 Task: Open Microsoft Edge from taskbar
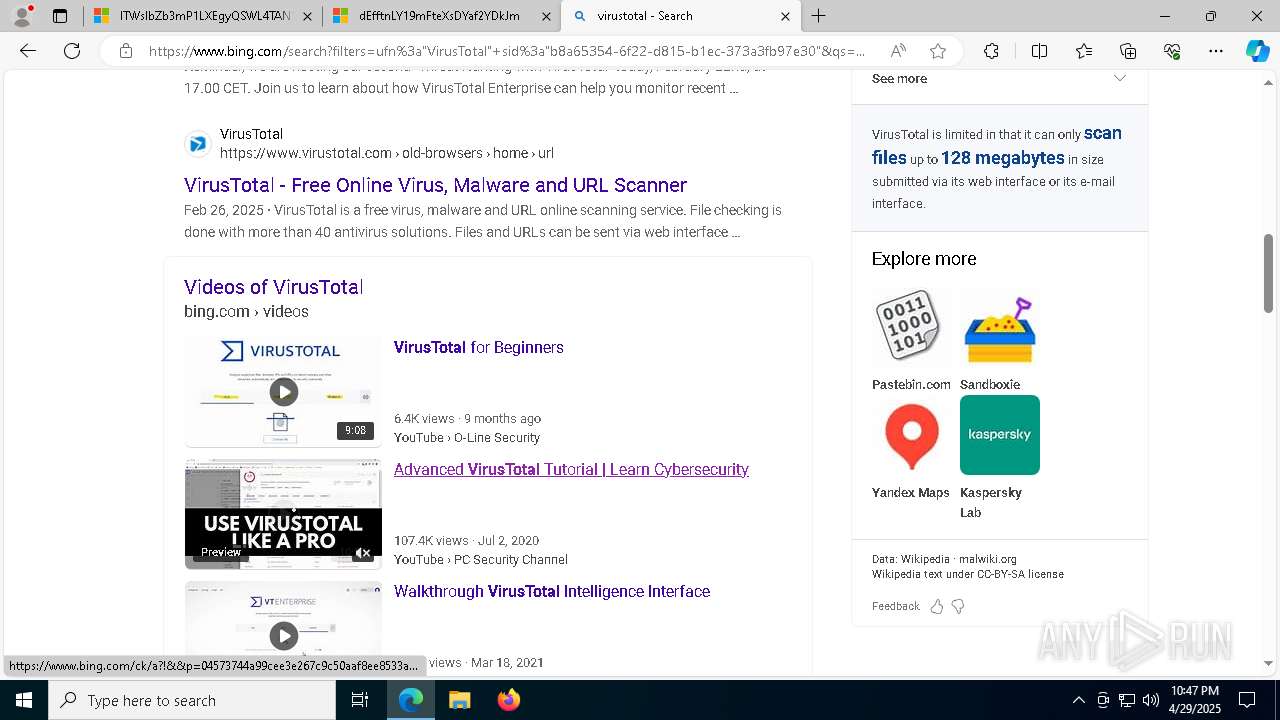[x=411, y=700]
